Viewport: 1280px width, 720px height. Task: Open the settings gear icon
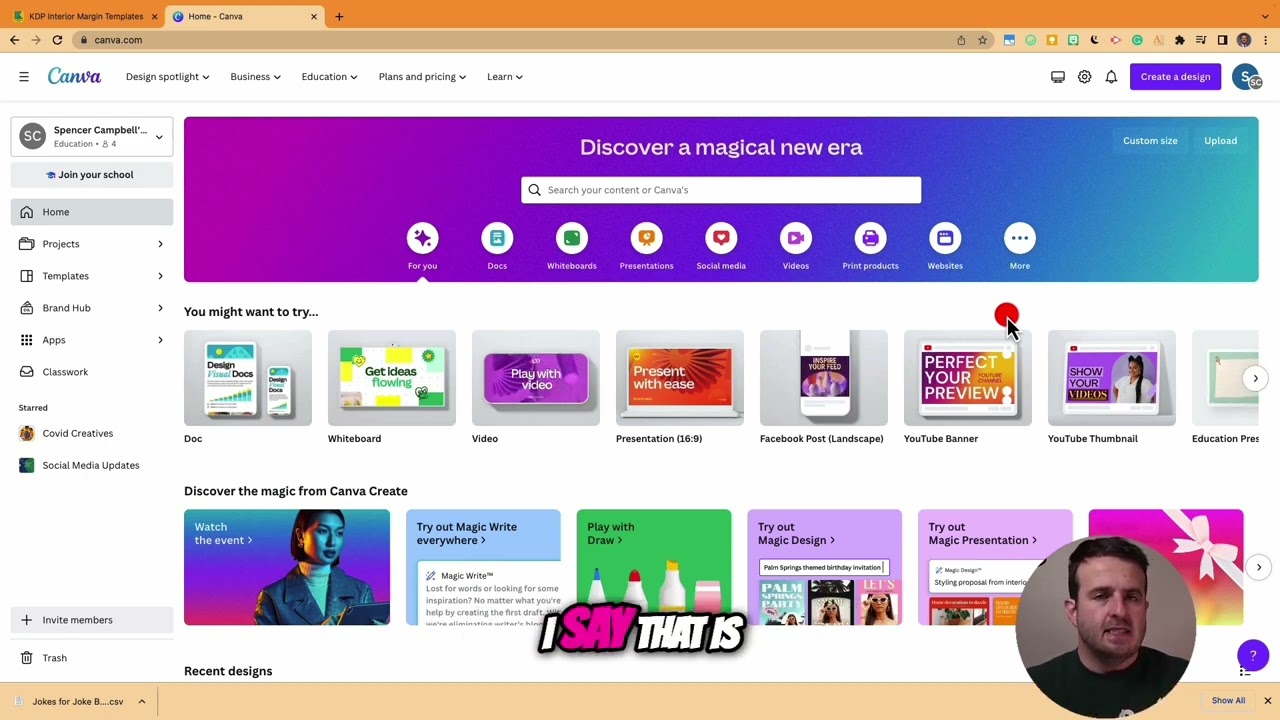pos(1084,77)
